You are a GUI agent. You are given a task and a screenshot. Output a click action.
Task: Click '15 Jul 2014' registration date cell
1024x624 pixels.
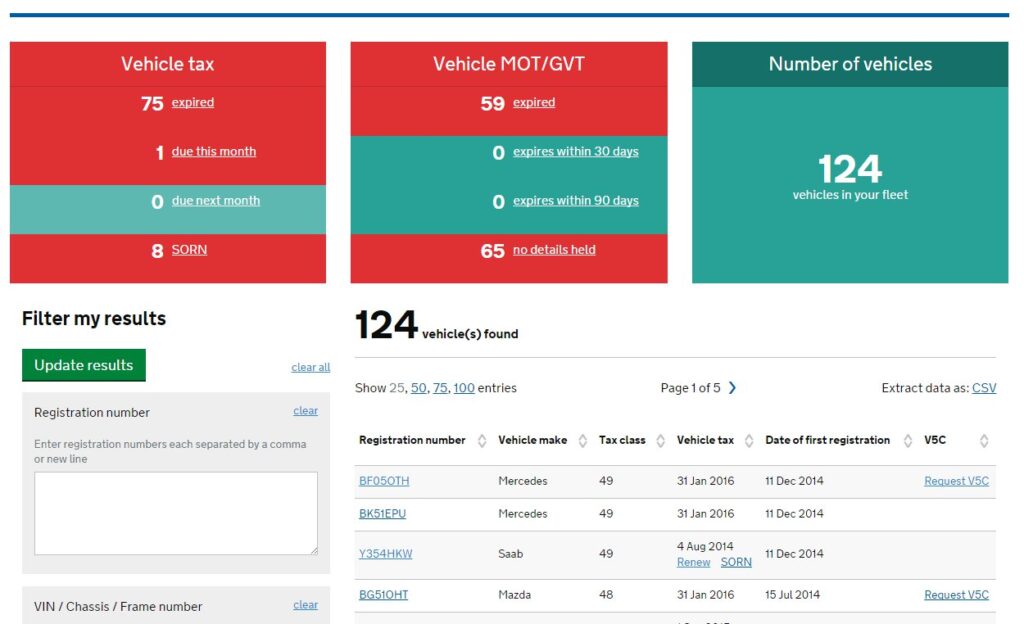pyautogui.click(x=792, y=595)
